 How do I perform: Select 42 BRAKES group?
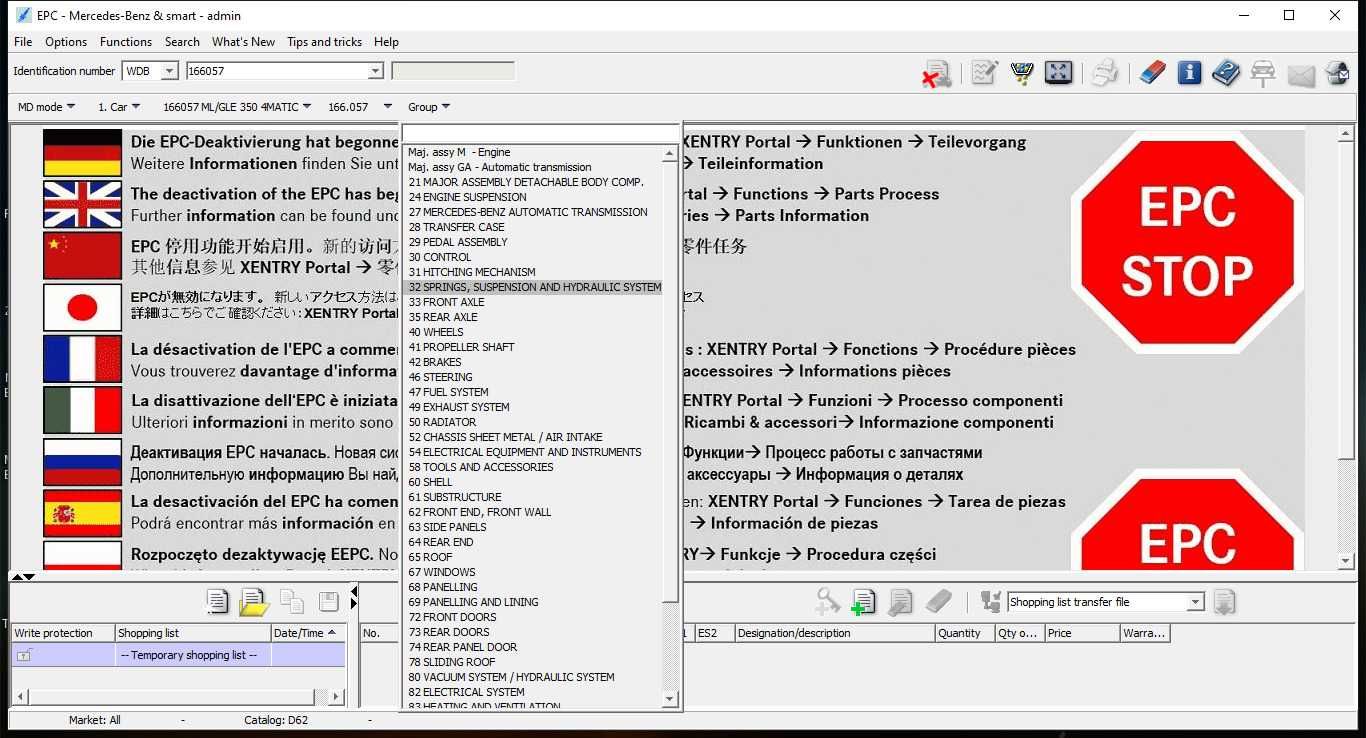click(x=534, y=362)
